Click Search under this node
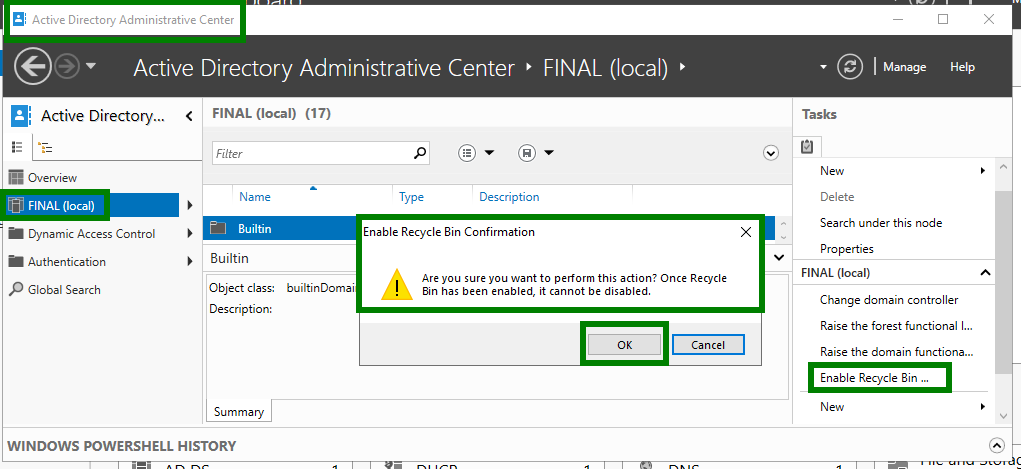Viewport: 1021px width, 469px height. click(x=881, y=223)
